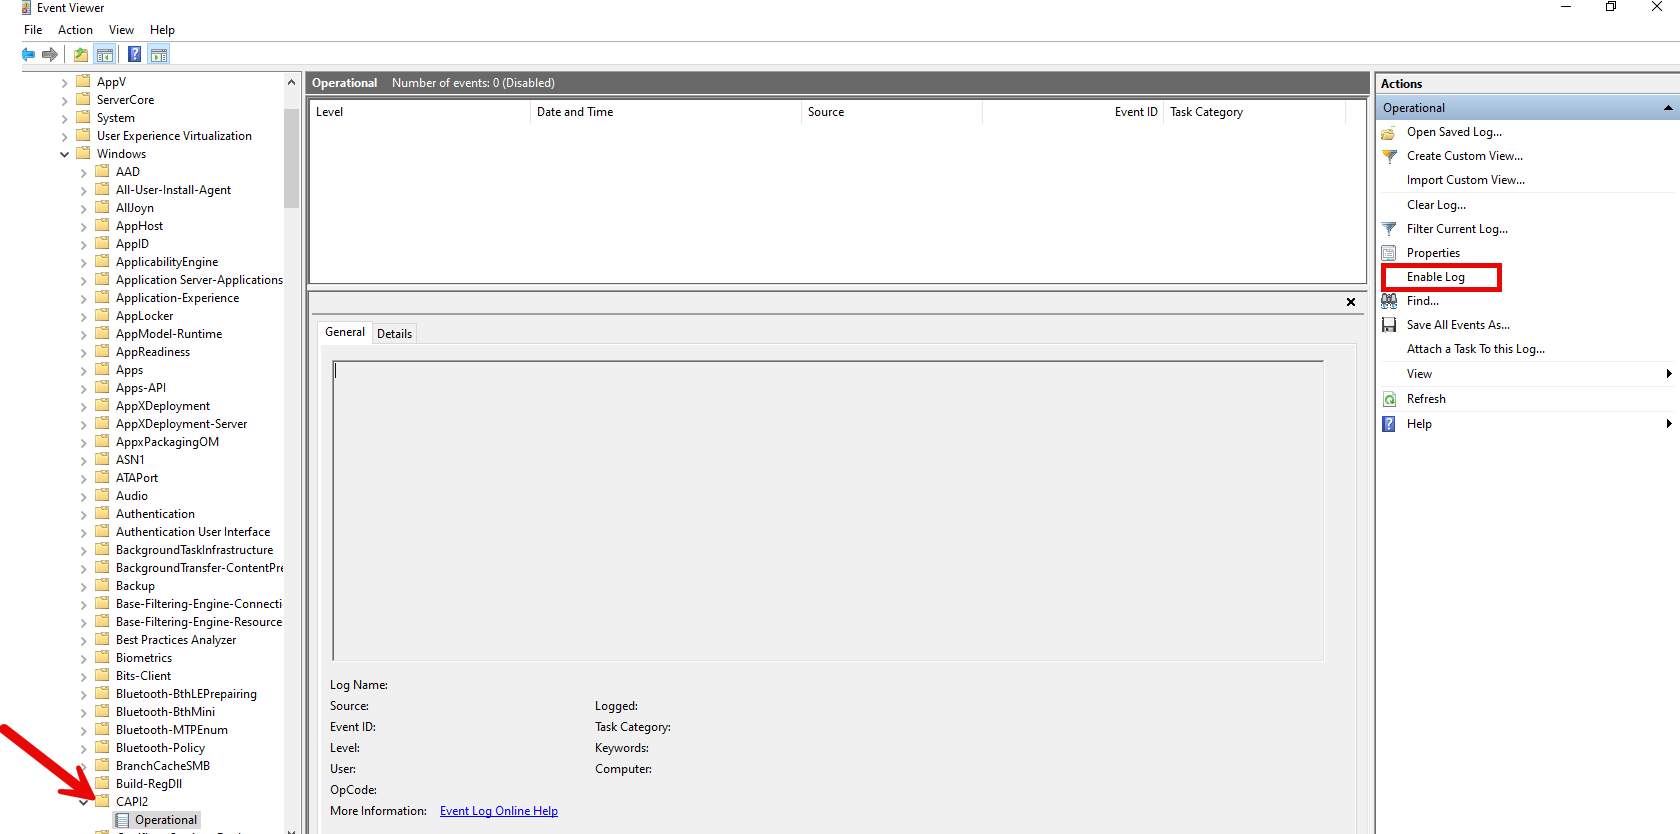Click the tree pane vertical scrollbar thumb
This screenshot has width=1680, height=834.
coord(291,158)
